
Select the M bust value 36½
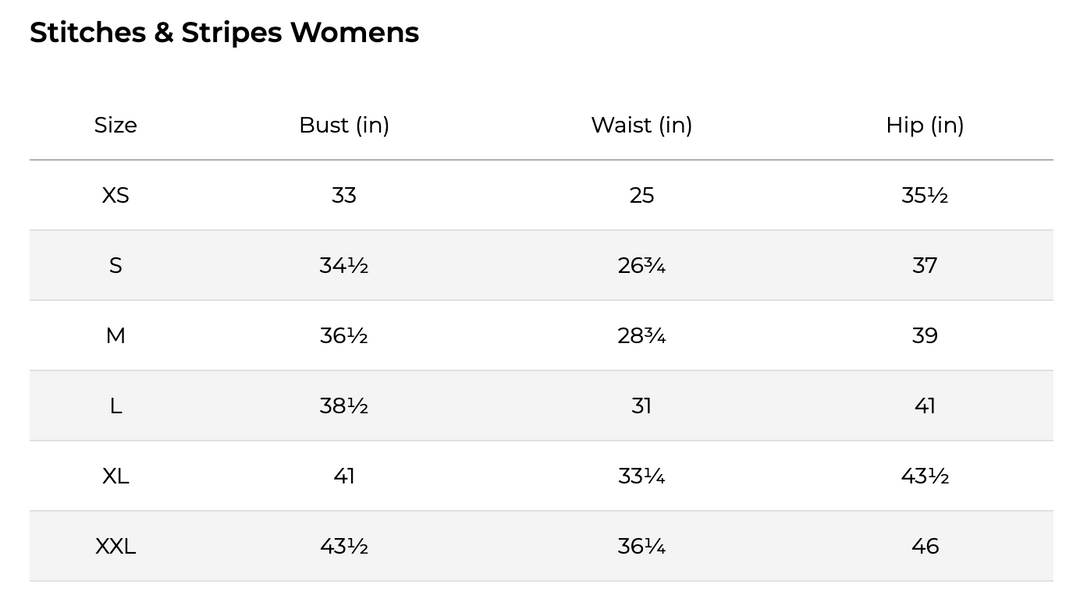[344, 335]
